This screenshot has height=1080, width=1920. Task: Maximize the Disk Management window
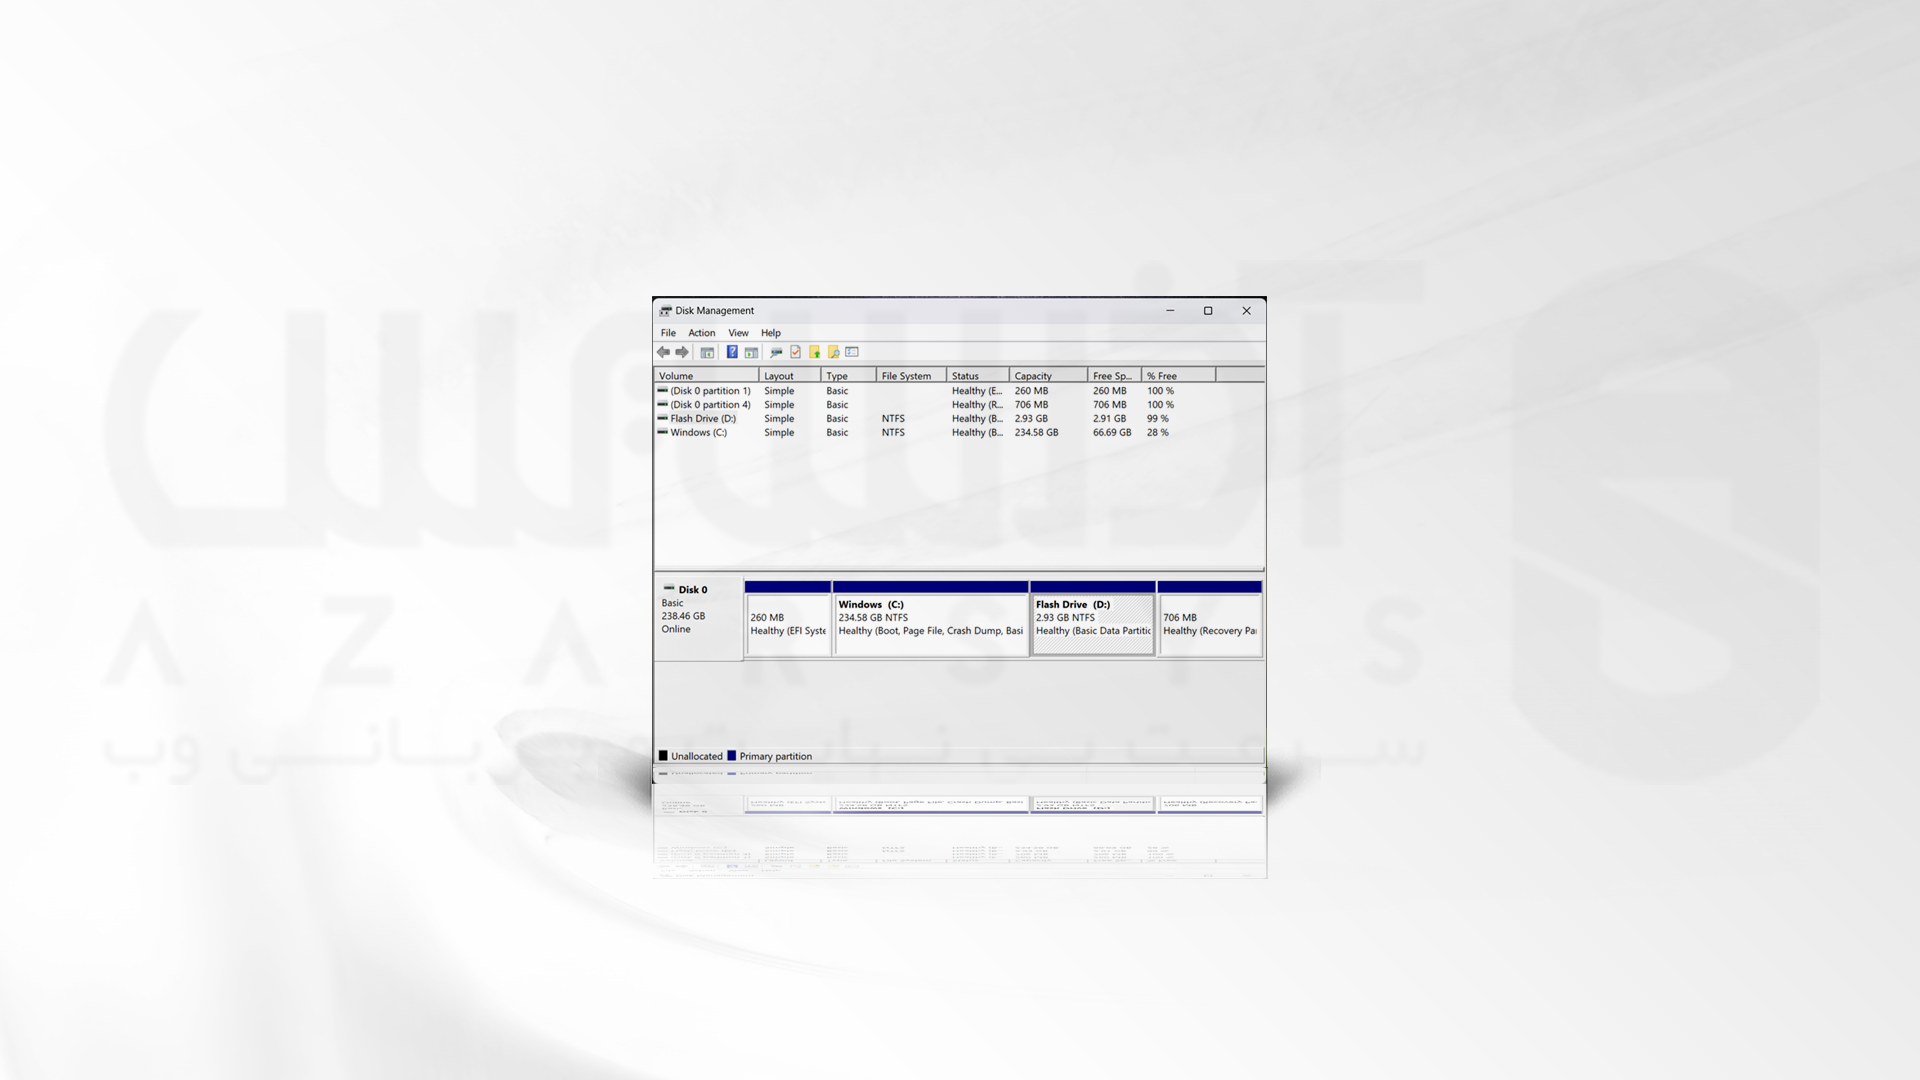[x=1208, y=311]
